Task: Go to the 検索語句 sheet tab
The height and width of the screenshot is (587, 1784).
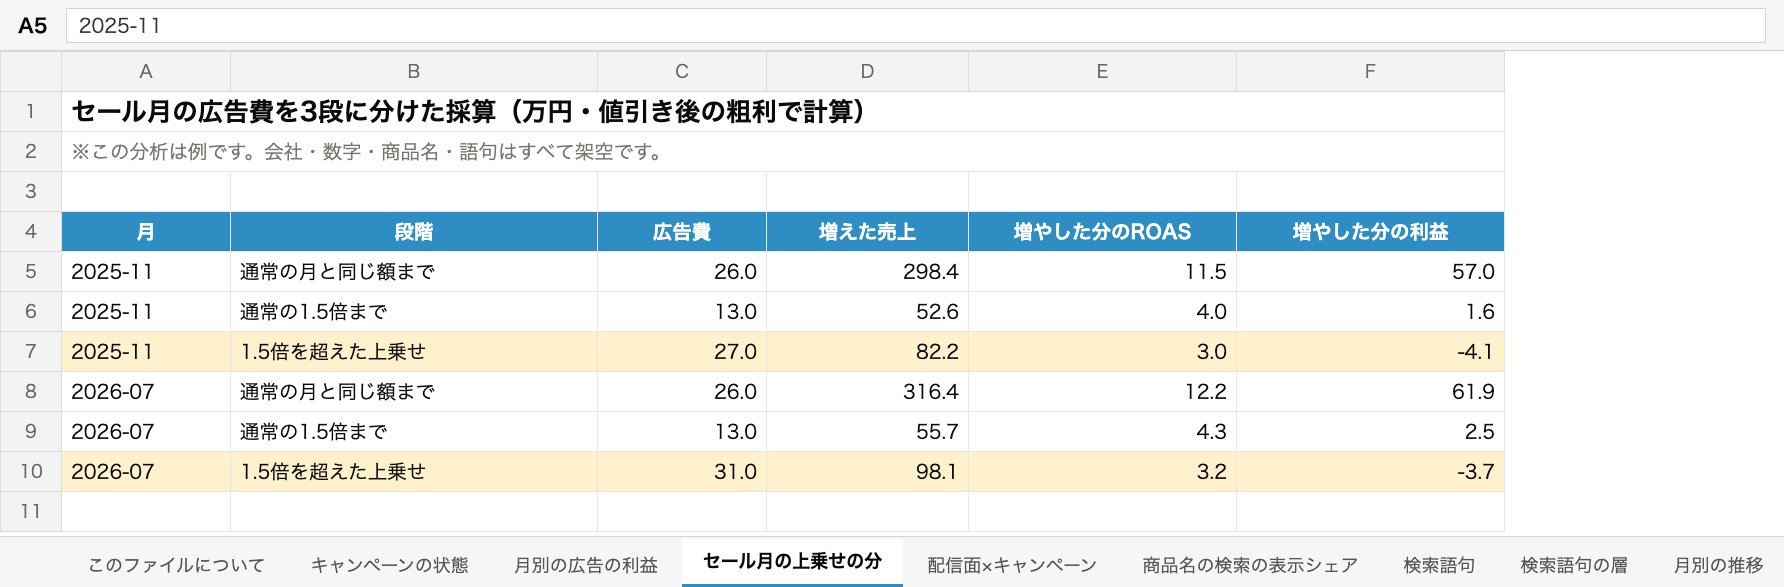Action: coord(1439,565)
